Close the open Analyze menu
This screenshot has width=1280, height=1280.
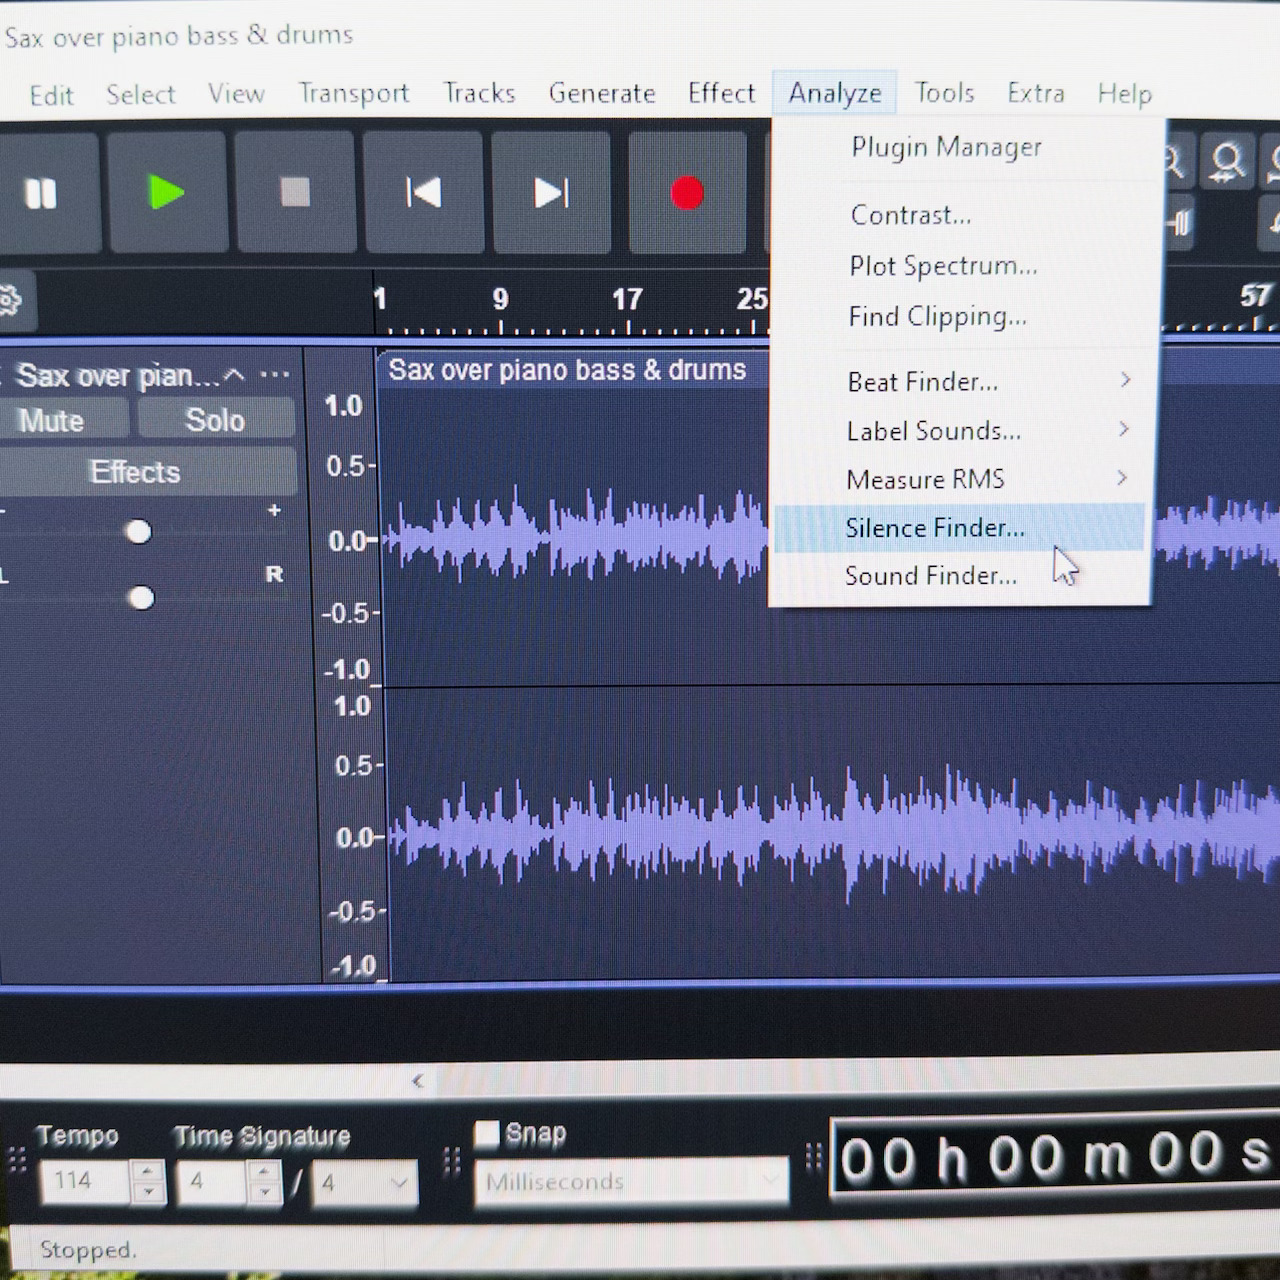(x=835, y=93)
